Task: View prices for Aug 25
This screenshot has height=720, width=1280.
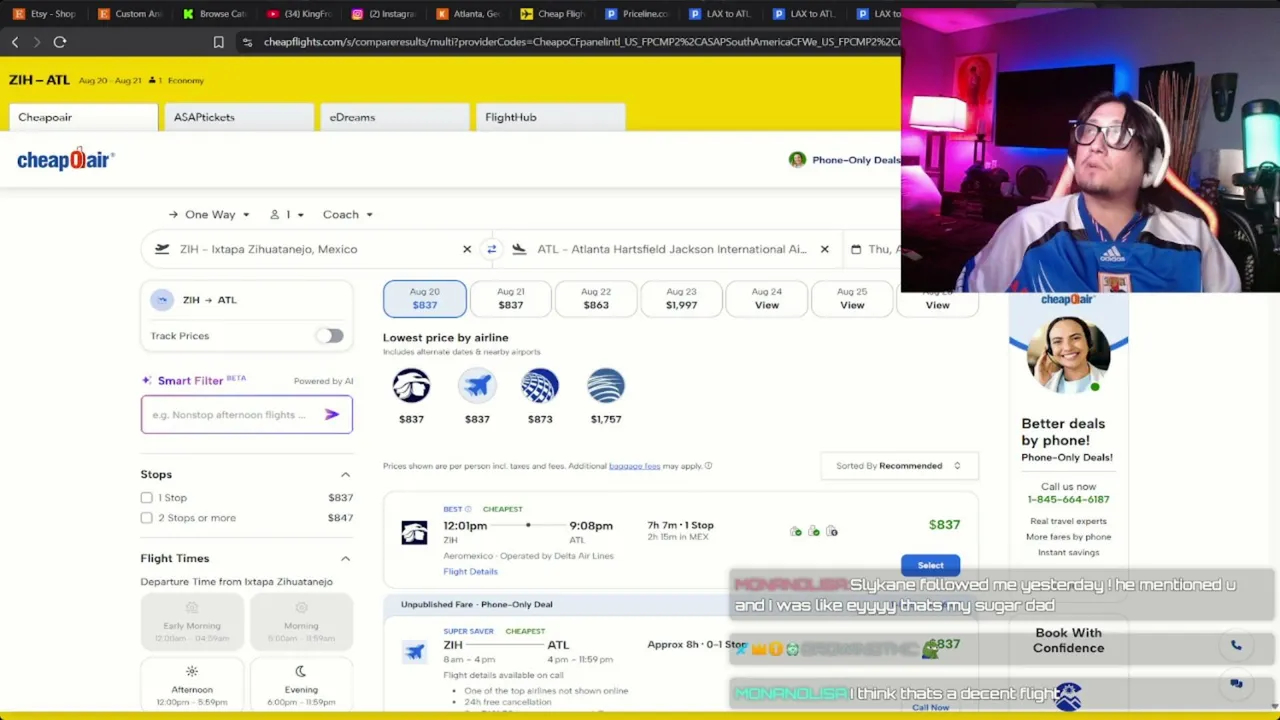Action: point(852,298)
